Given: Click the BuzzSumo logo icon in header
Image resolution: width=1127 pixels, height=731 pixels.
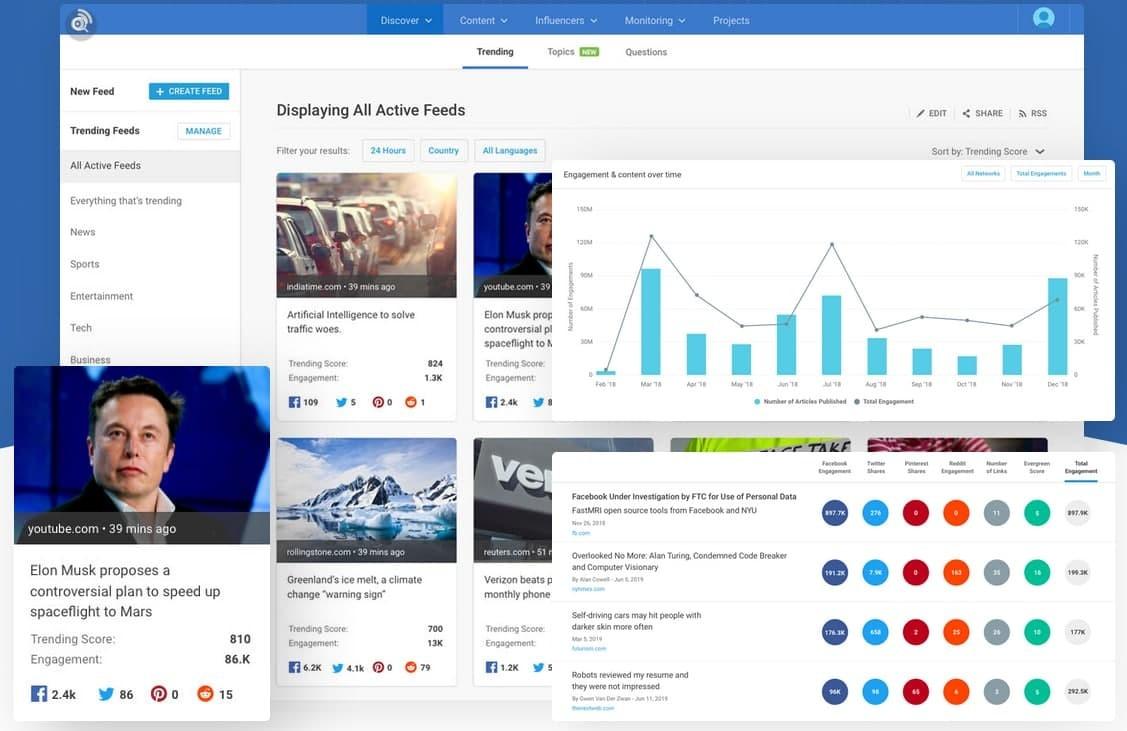Looking at the screenshot, I should pos(80,23).
